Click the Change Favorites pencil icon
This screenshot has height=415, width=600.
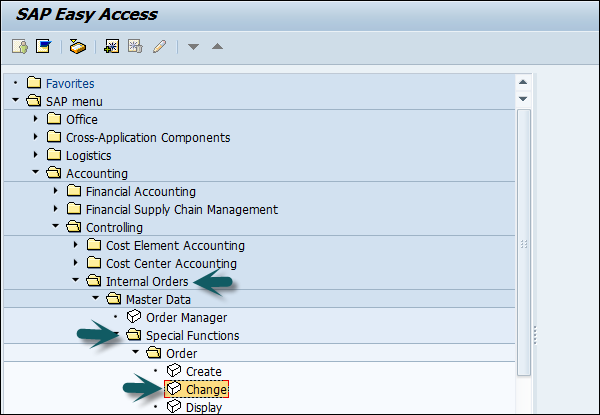(x=158, y=46)
